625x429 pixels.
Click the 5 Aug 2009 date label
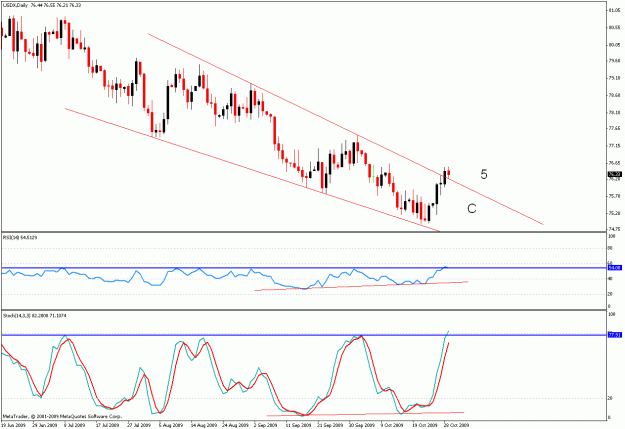pos(171,425)
